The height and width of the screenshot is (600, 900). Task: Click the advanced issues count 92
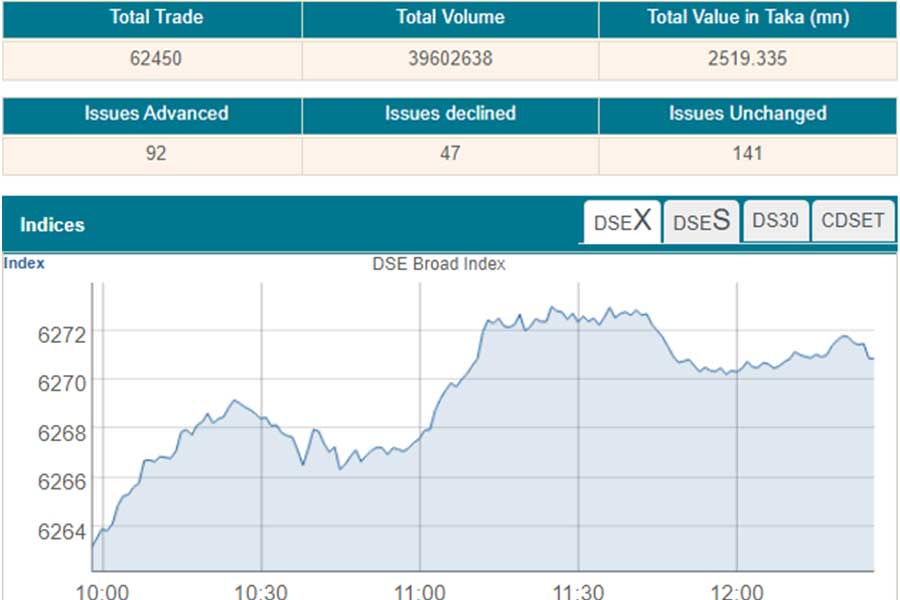coord(155,155)
